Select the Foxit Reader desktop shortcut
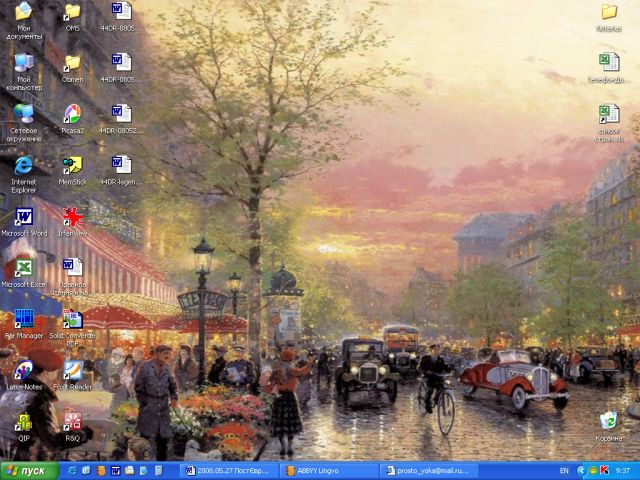The height and width of the screenshot is (480, 640). coord(73,375)
